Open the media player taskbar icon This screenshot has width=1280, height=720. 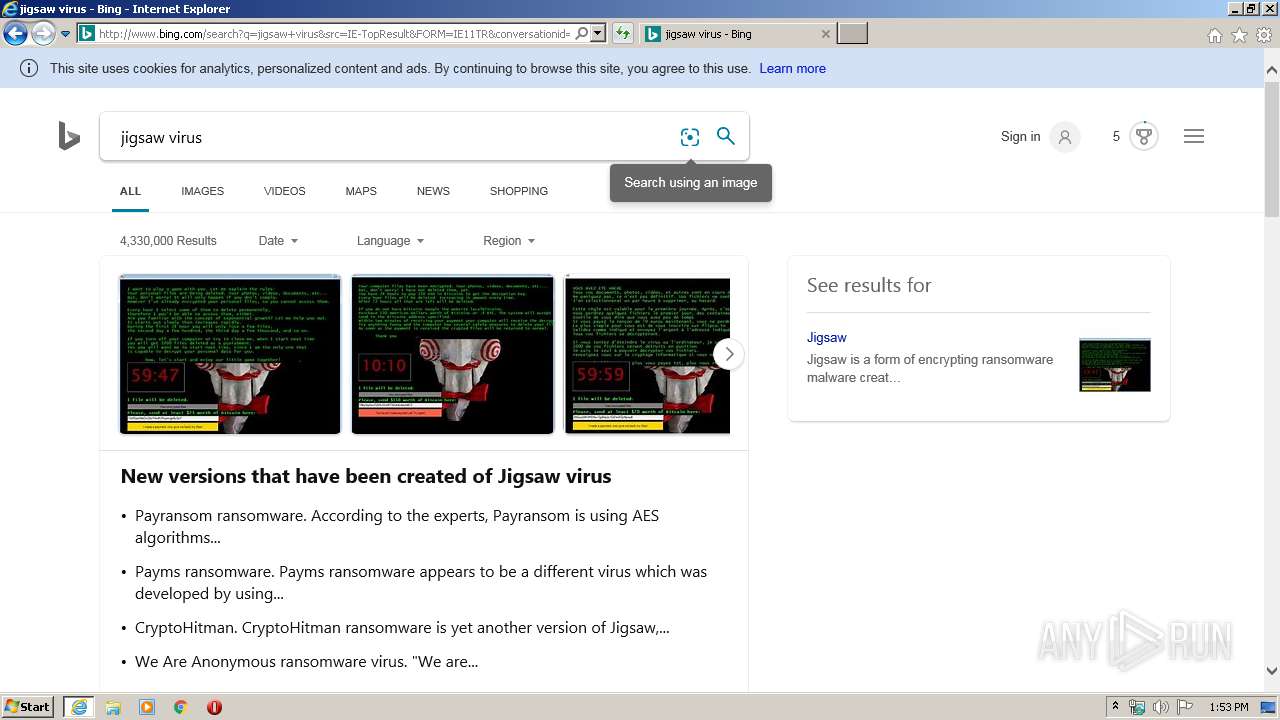tap(147, 707)
